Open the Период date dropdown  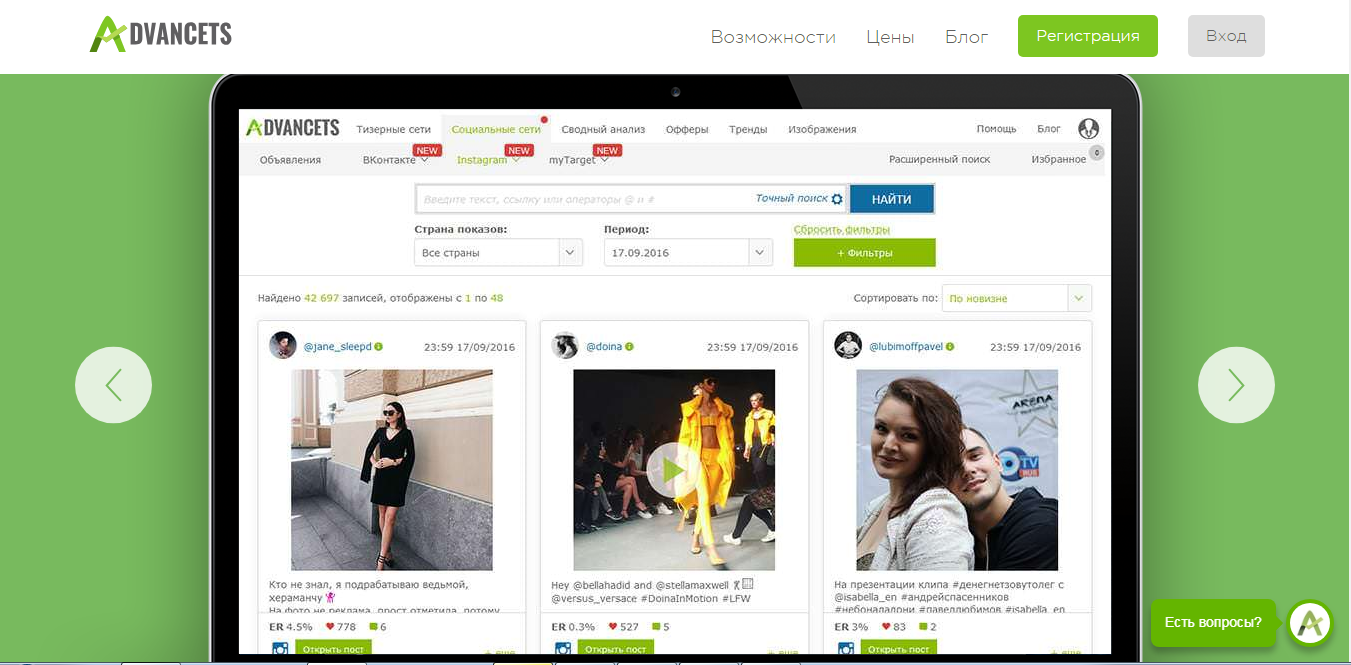click(x=688, y=253)
